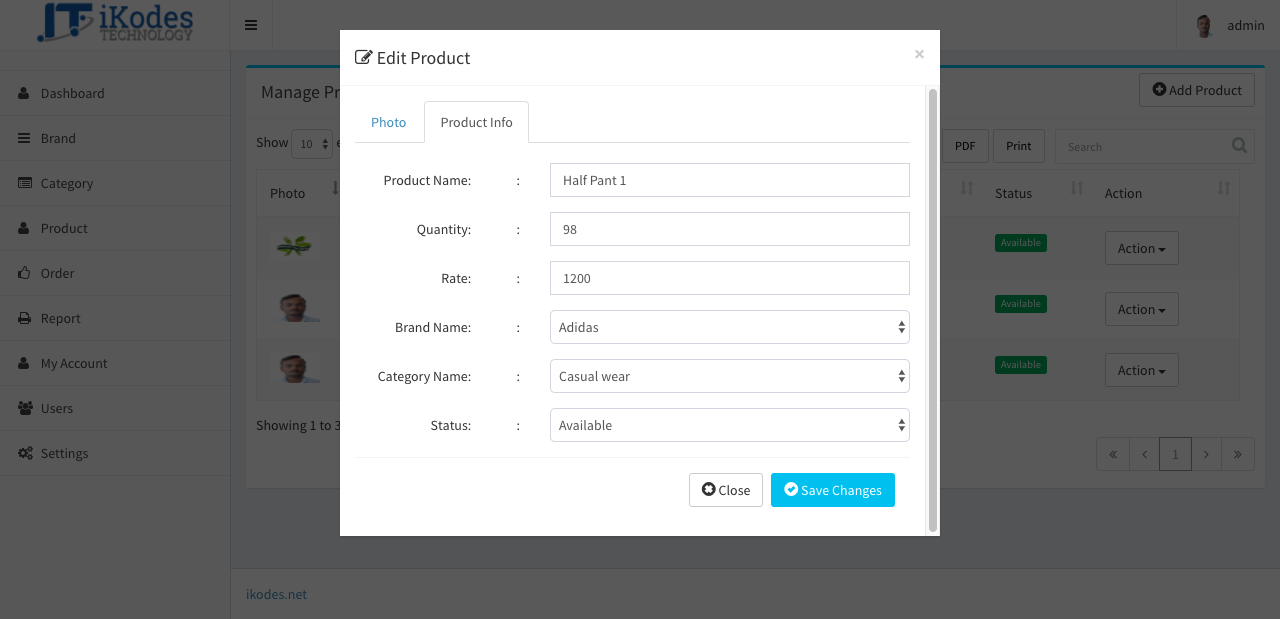Click the Brand list icon in sidebar
This screenshot has height=619, width=1280.
pyautogui.click(x=24, y=138)
